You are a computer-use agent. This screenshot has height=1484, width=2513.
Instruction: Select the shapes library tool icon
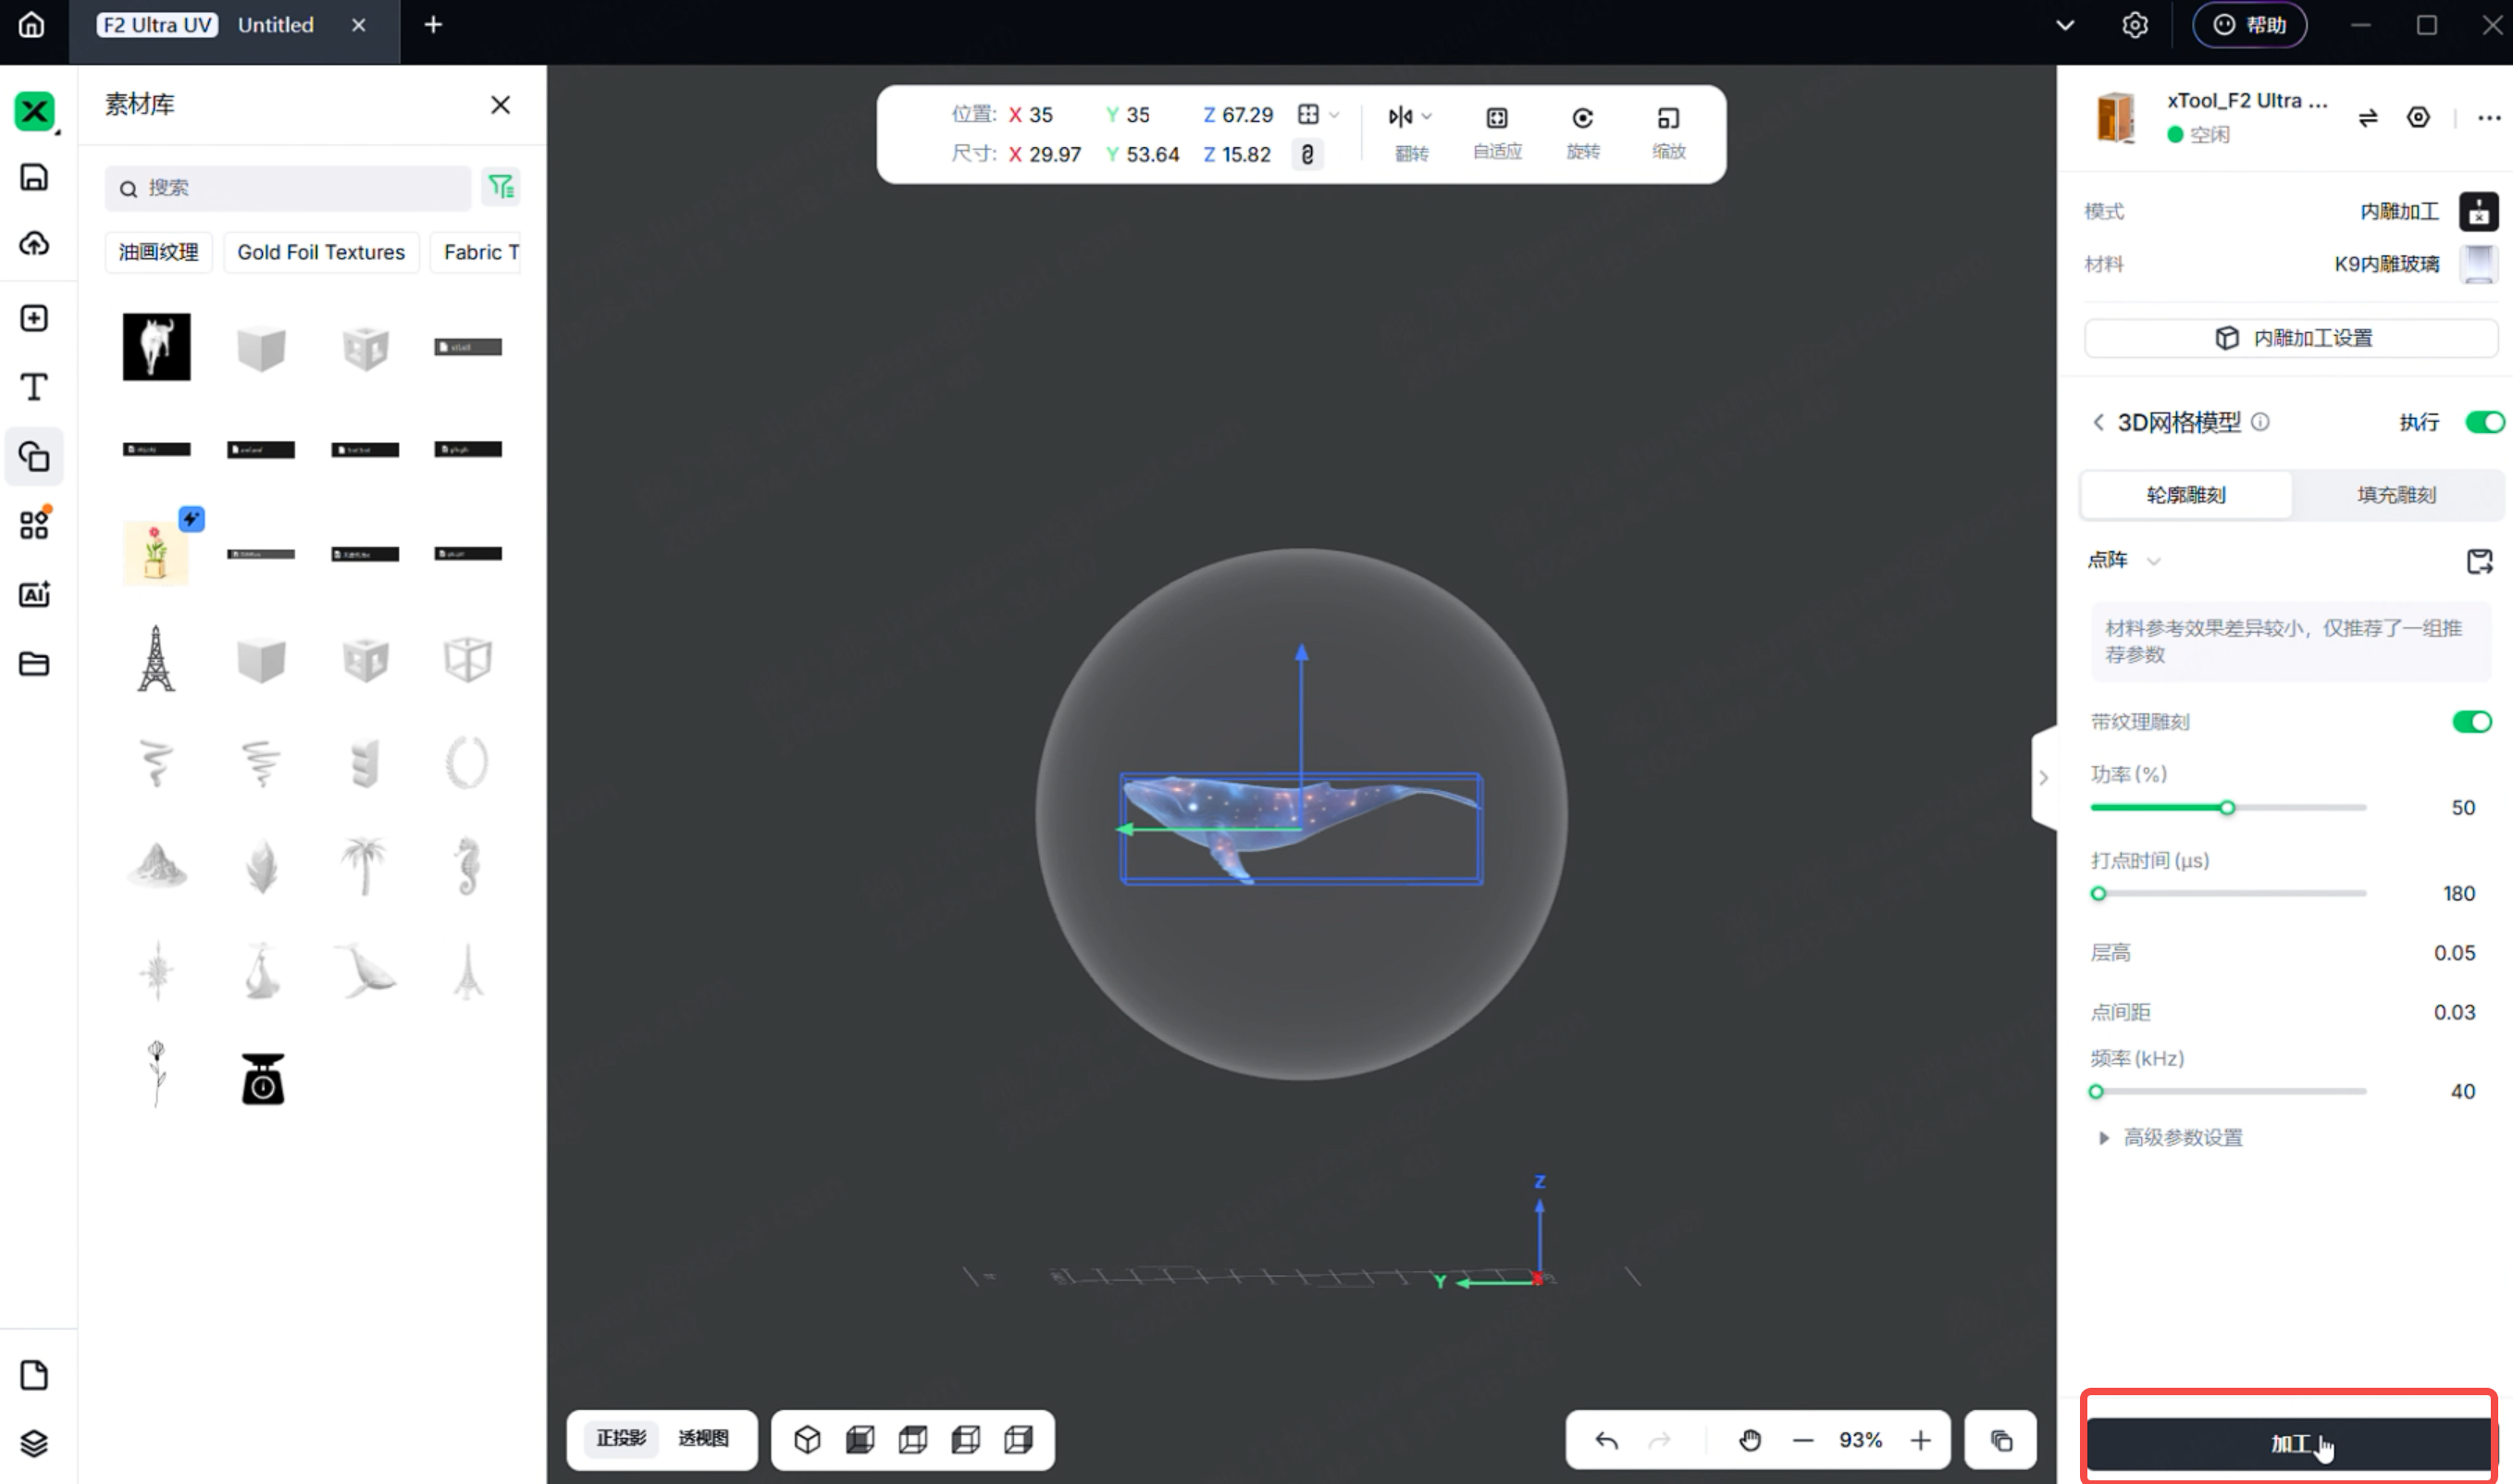pos(34,456)
